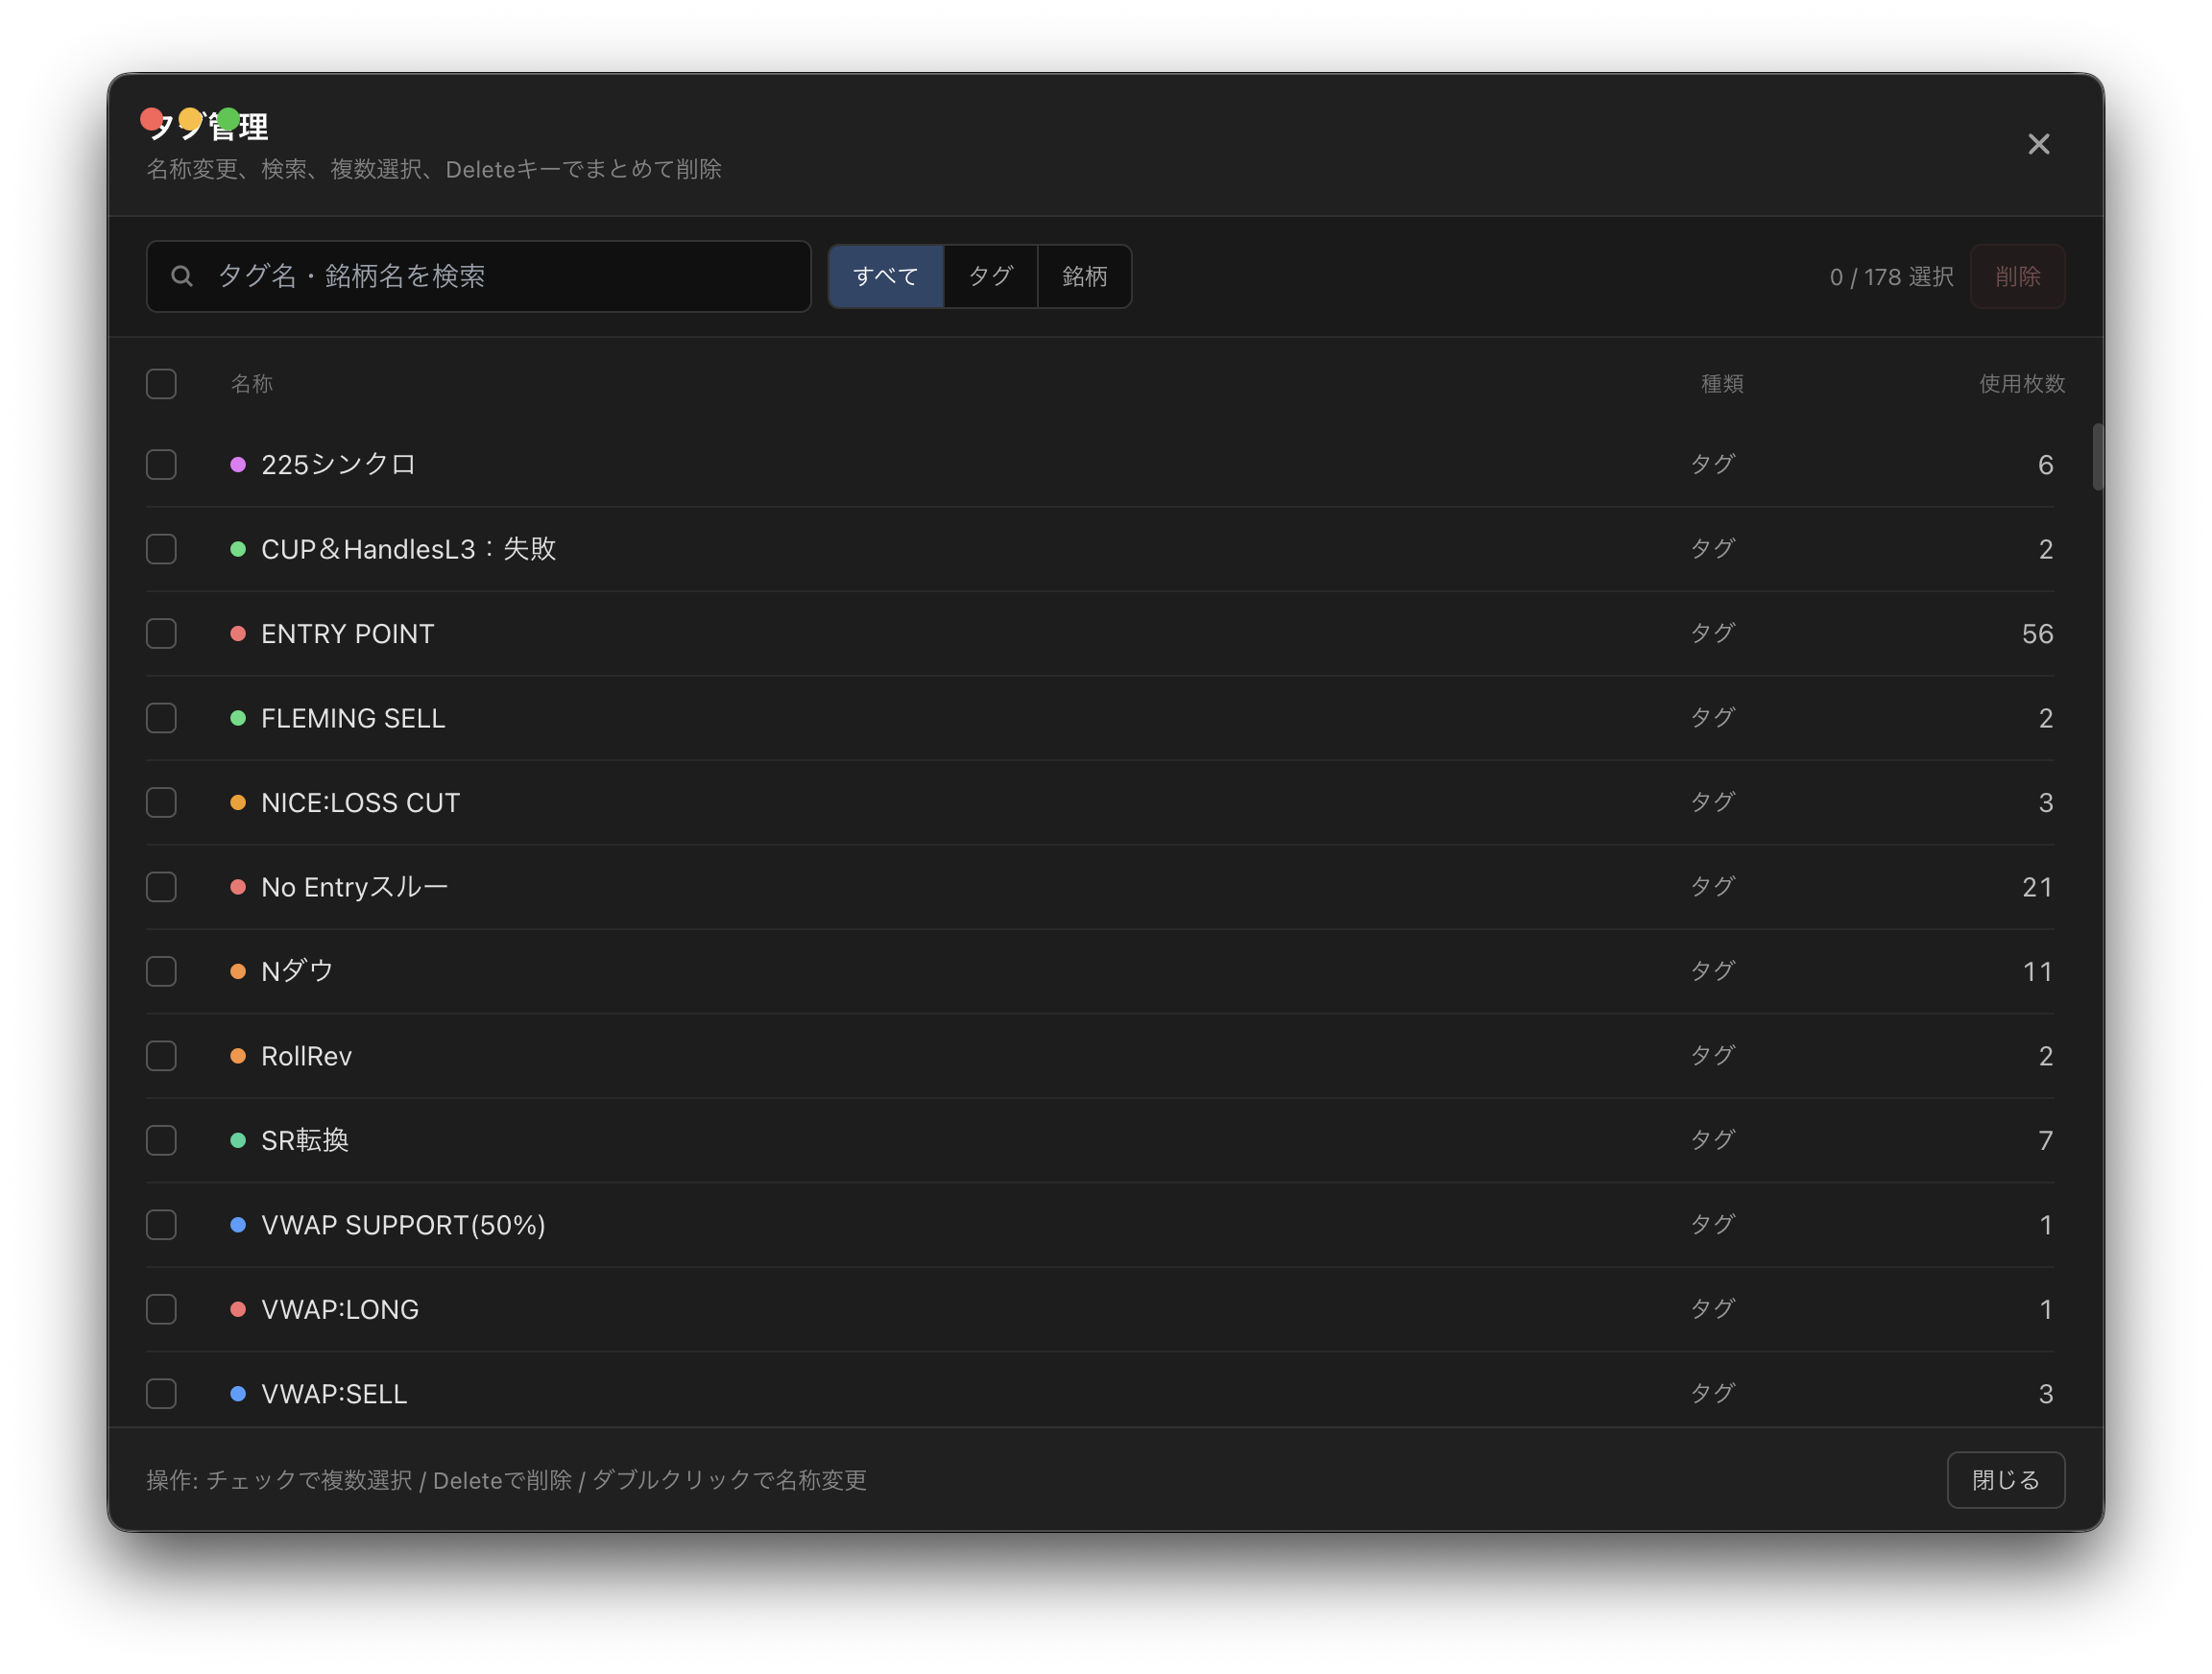Click the 名称 column header

252,383
